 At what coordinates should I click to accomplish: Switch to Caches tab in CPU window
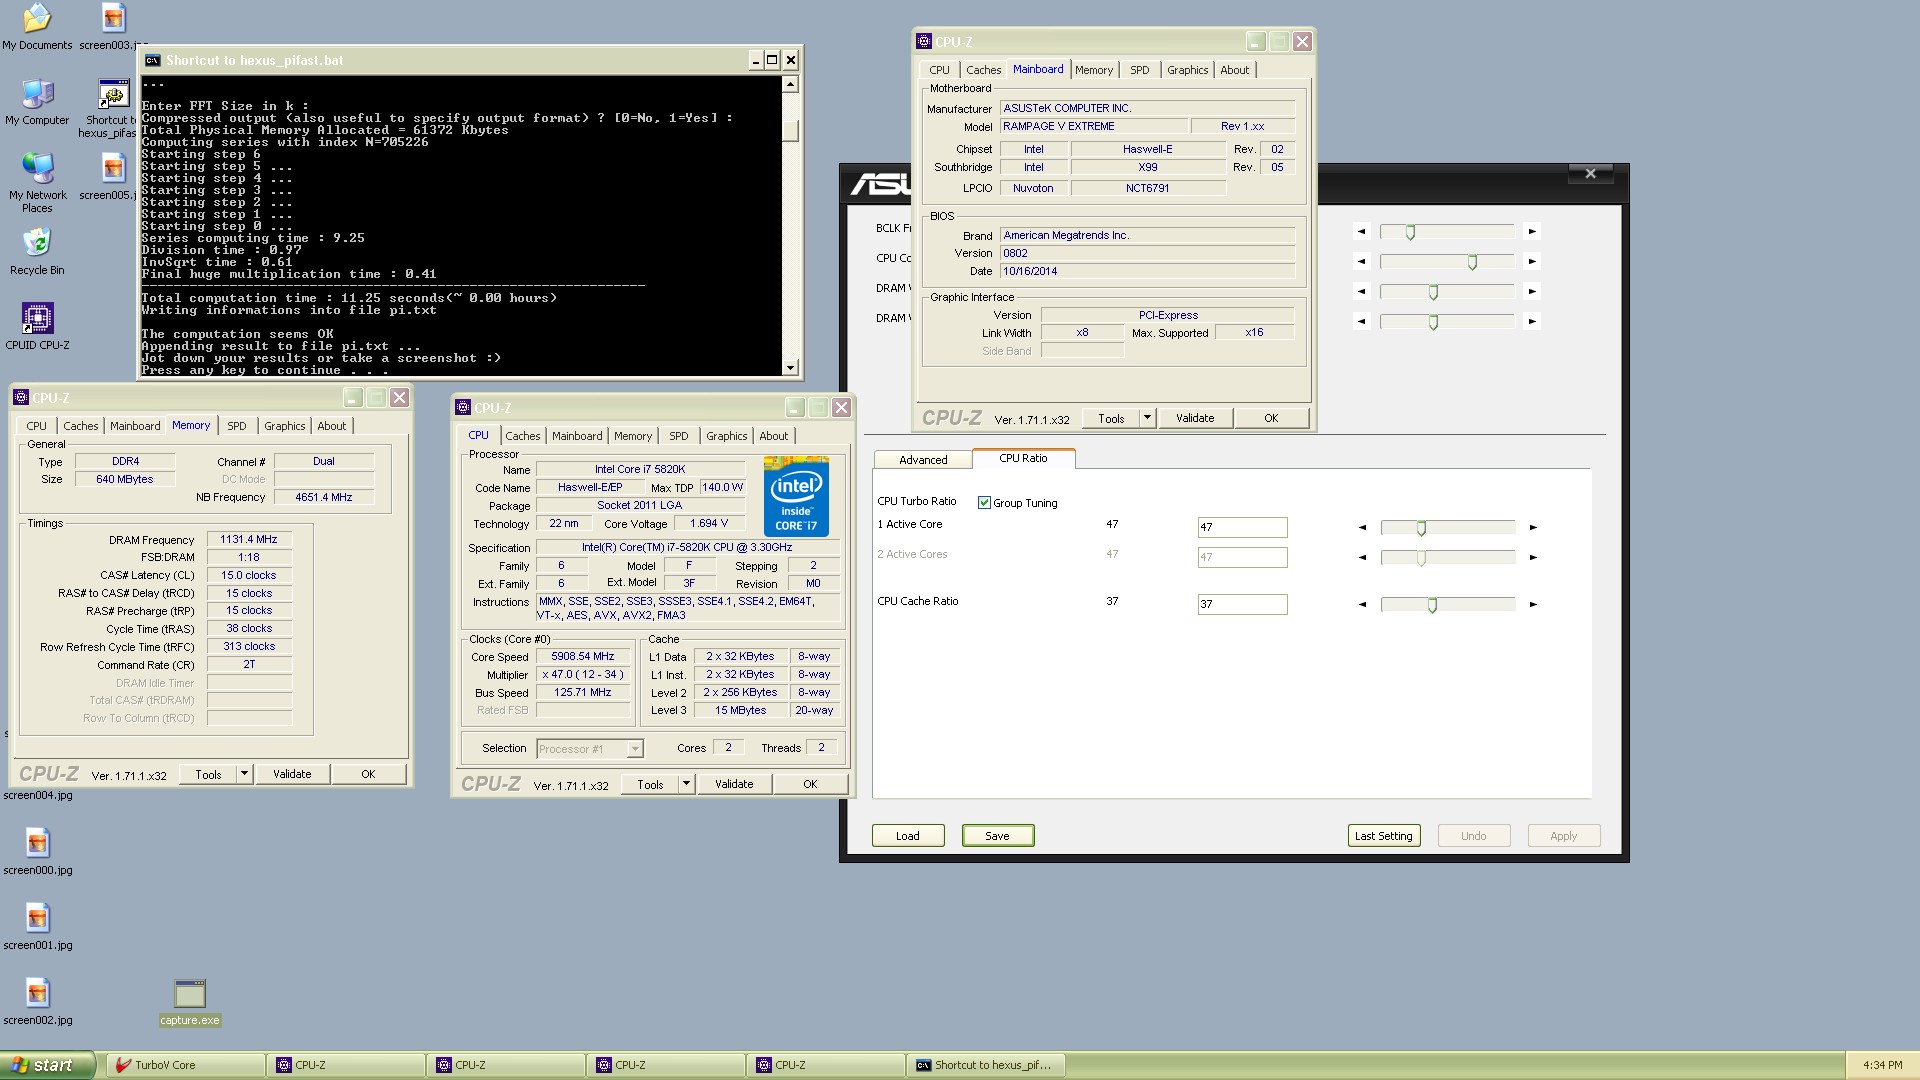pyautogui.click(x=522, y=436)
